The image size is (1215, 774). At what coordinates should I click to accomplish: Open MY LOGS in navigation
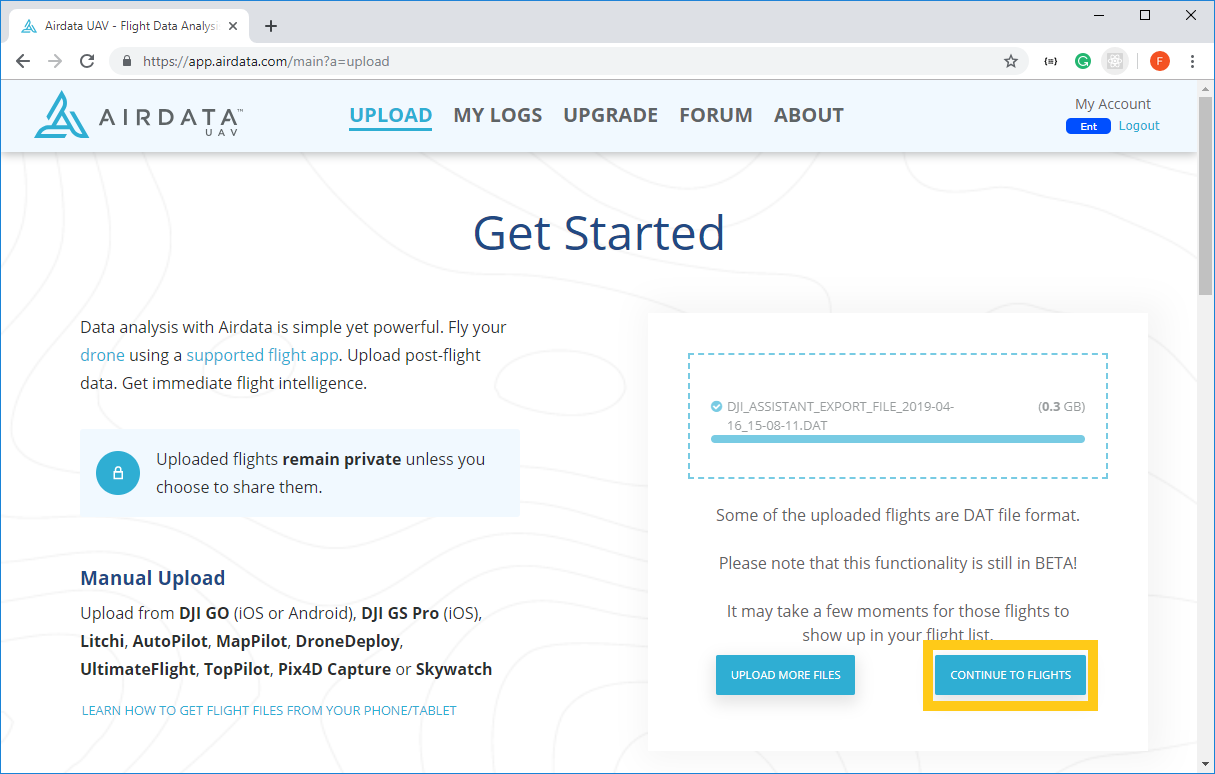coord(498,115)
